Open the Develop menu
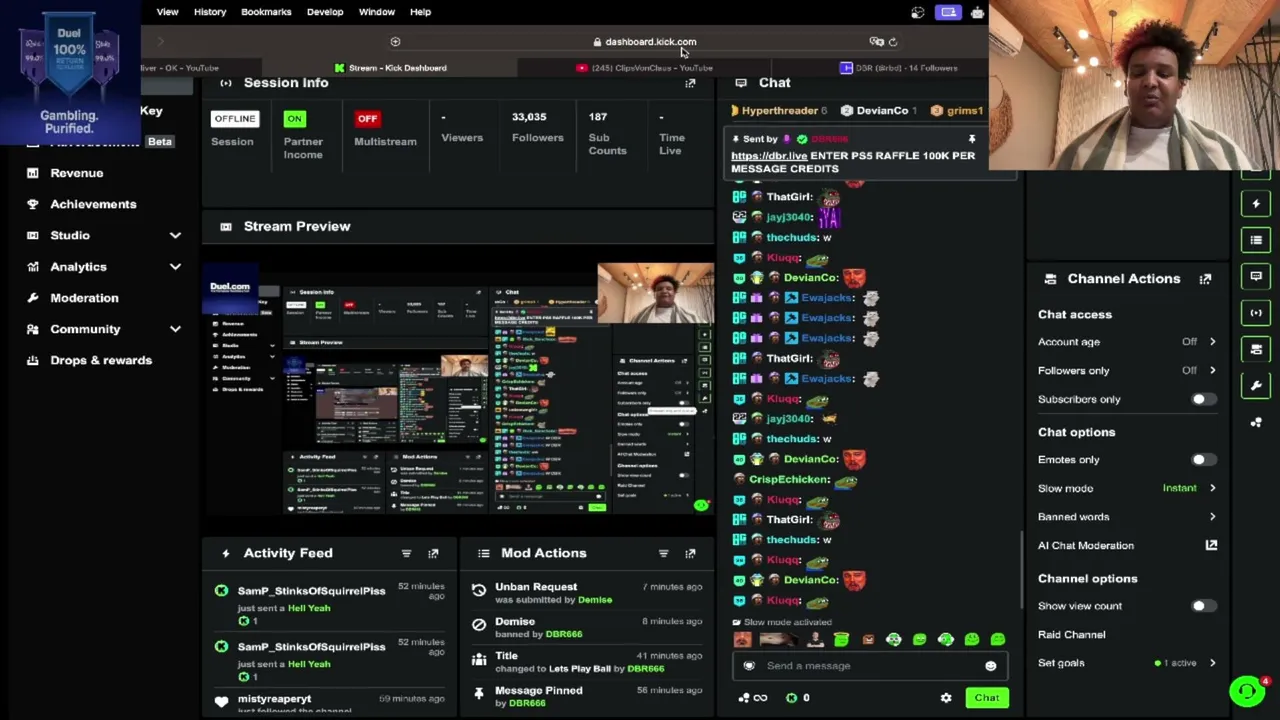This screenshot has height=720, width=1280. (x=325, y=12)
